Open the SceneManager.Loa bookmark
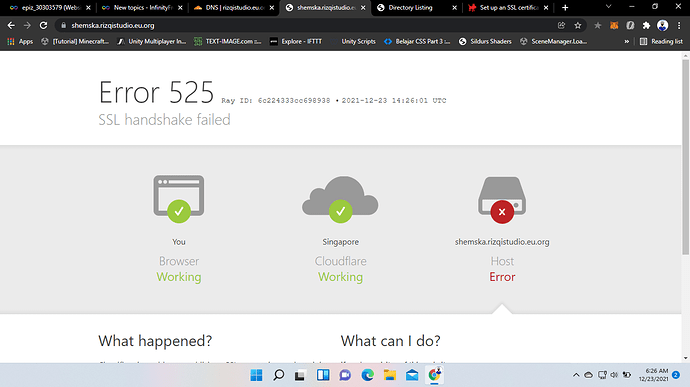Image resolution: width=690 pixels, height=387 pixels. pos(554,41)
